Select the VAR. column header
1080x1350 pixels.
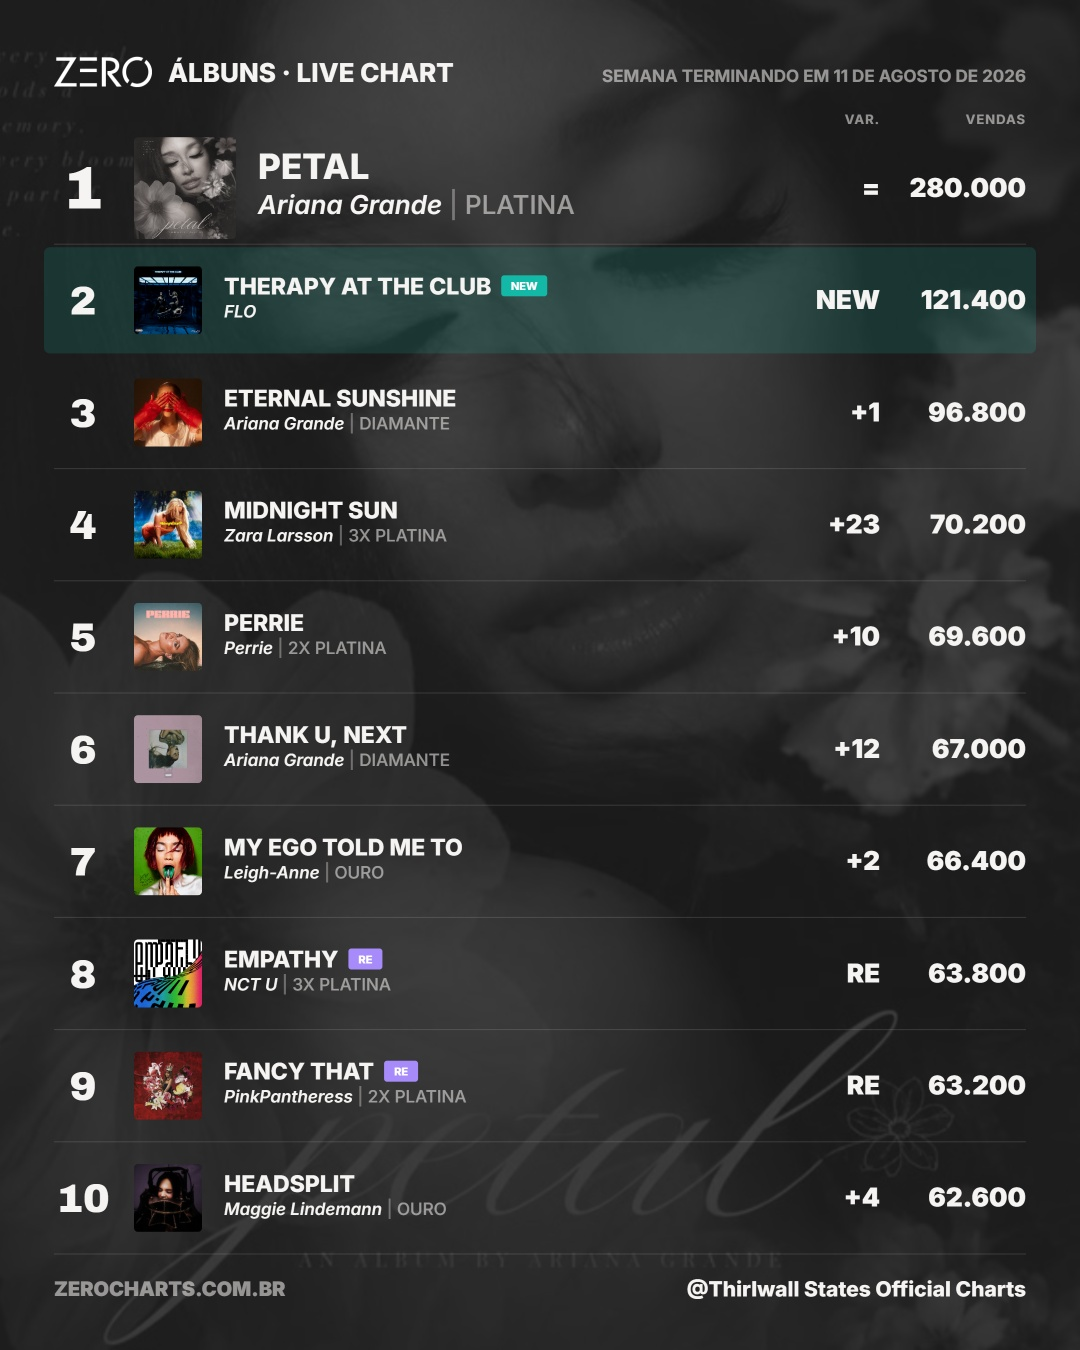pyautogui.click(x=862, y=119)
